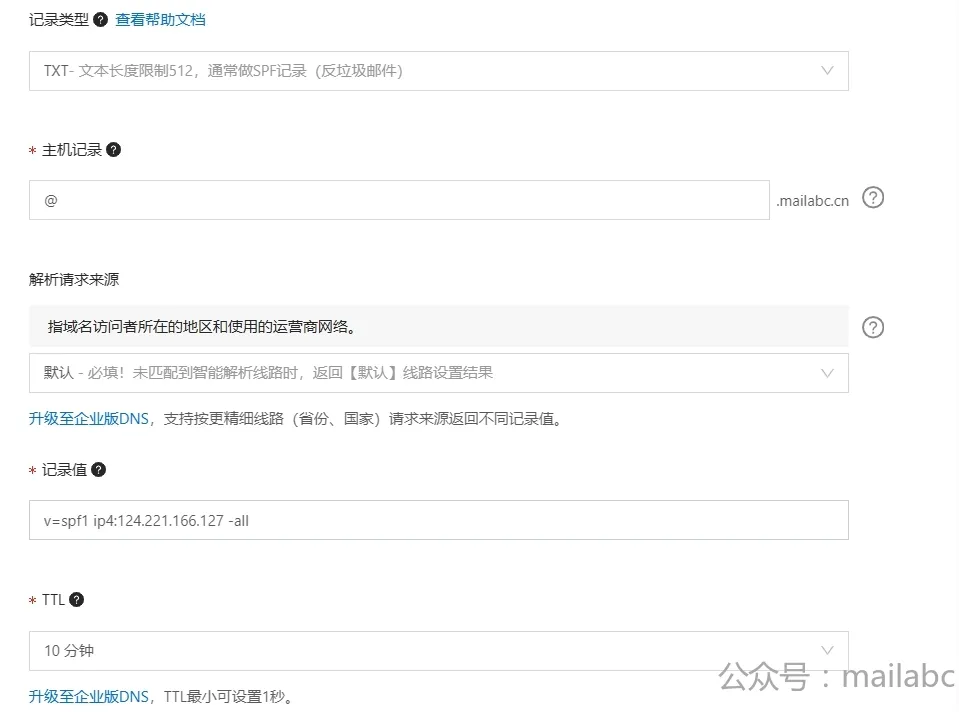The image size is (959, 712).
Task: Click chevron arrow of TTL dropdown
Action: click(827, 650)
